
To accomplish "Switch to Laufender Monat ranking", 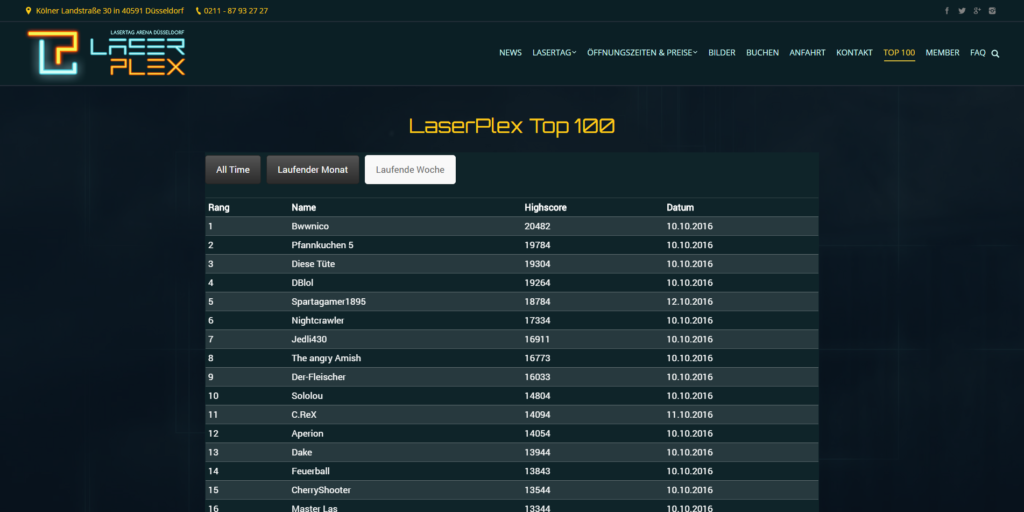I will pos(313,170).
